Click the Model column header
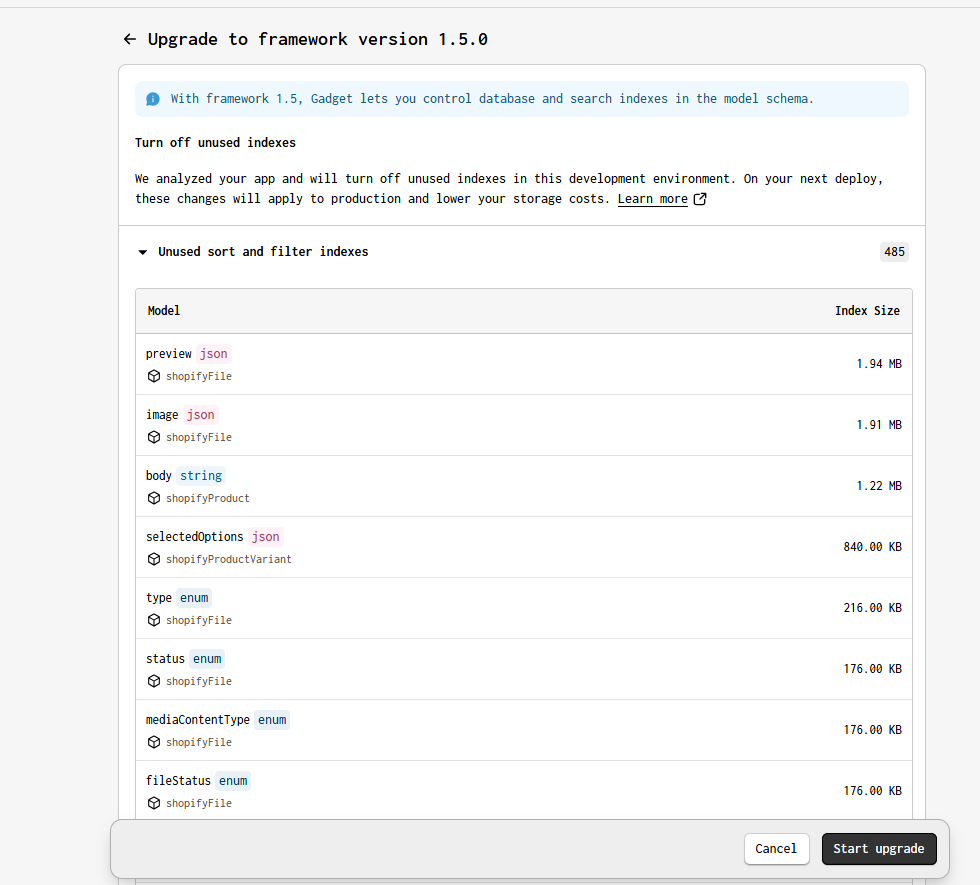The width and height of the screenshot is (980, 885). tap(164, 311)
